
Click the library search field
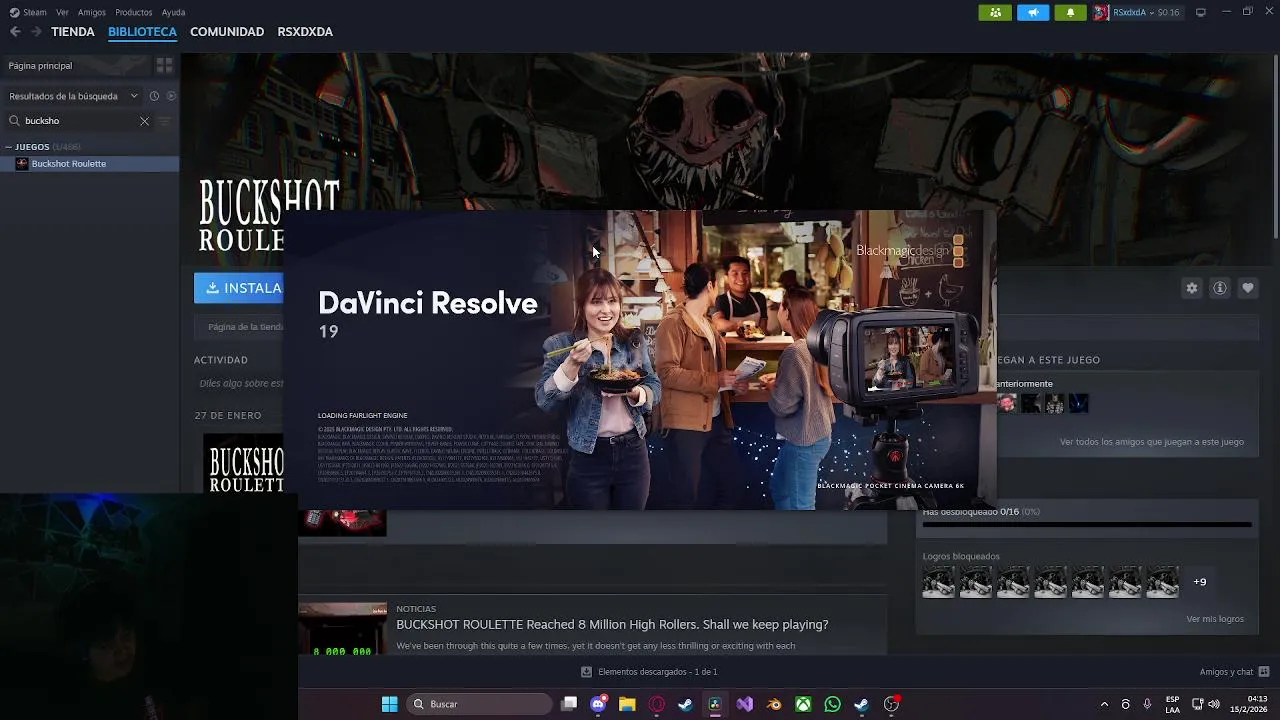(x=80, y=121)
